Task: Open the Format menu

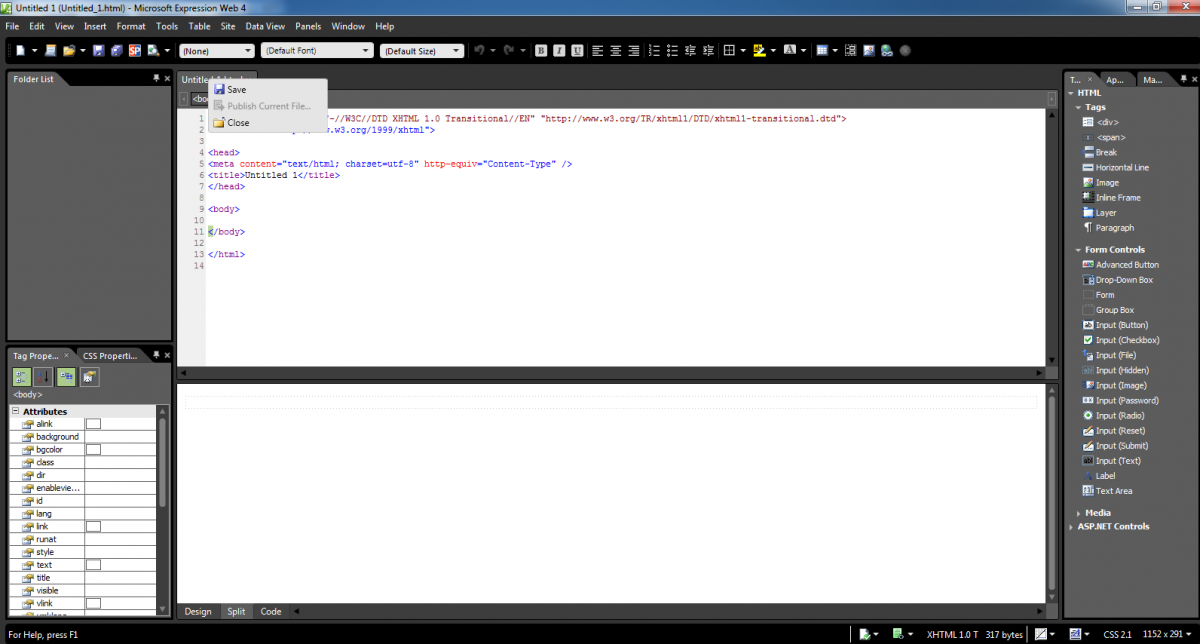Action: [131, 26]
